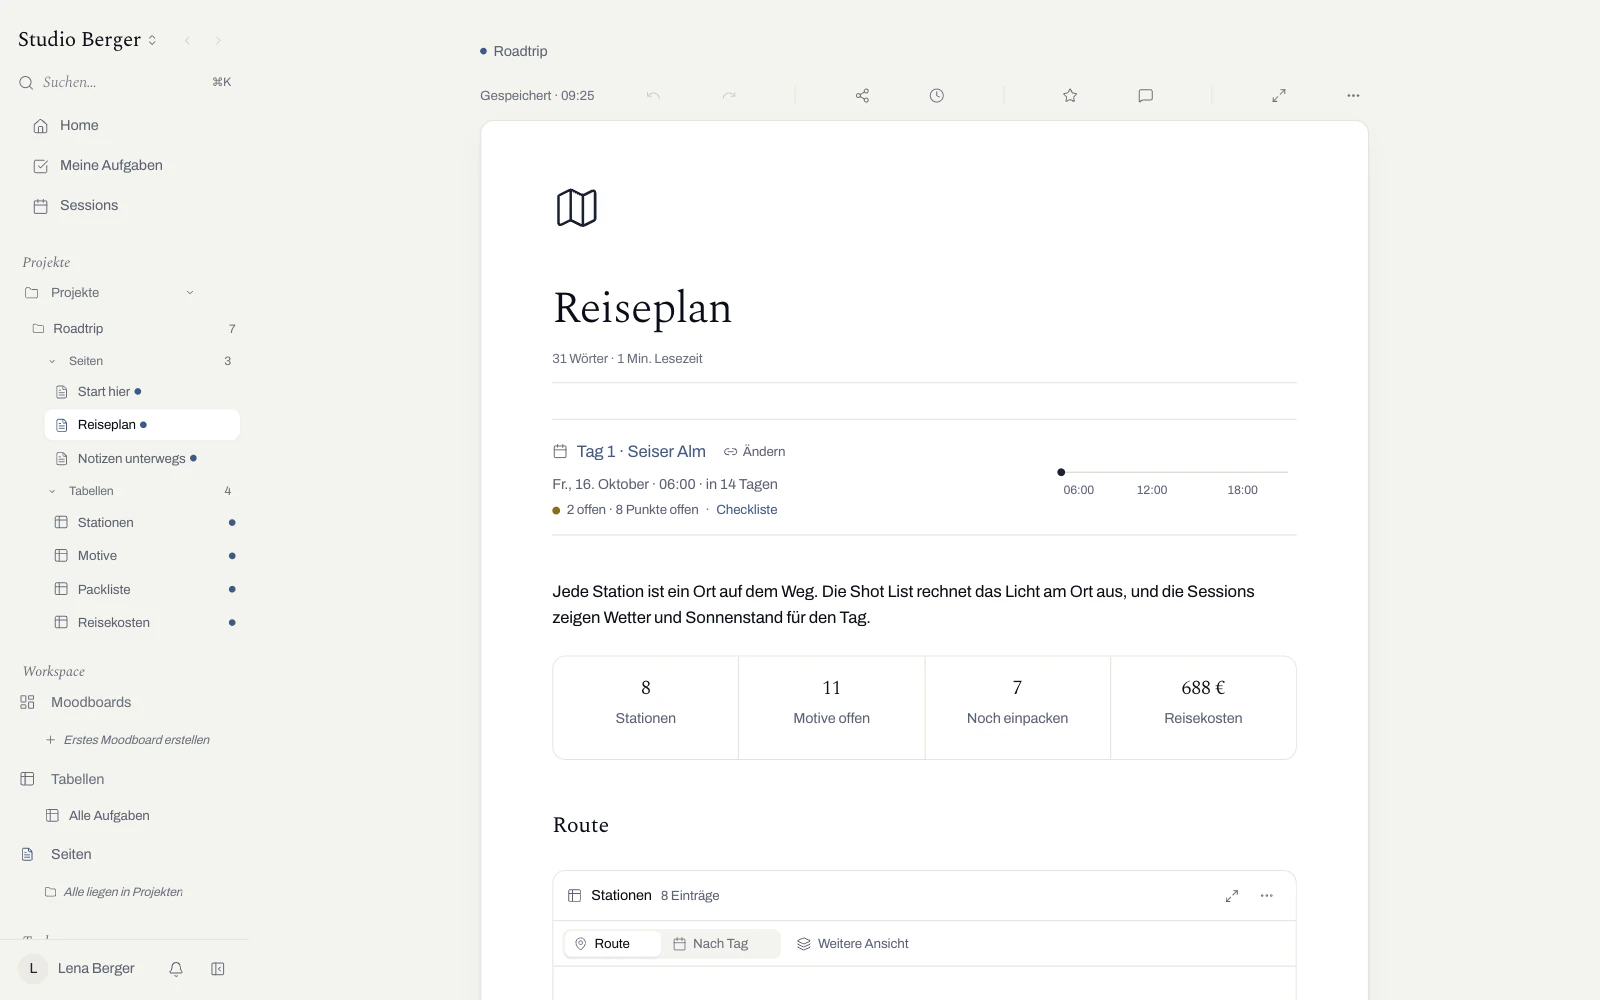Switch to the Nach Tag tab
Screen dimensions: 1600x1000
tap(720, 944)
